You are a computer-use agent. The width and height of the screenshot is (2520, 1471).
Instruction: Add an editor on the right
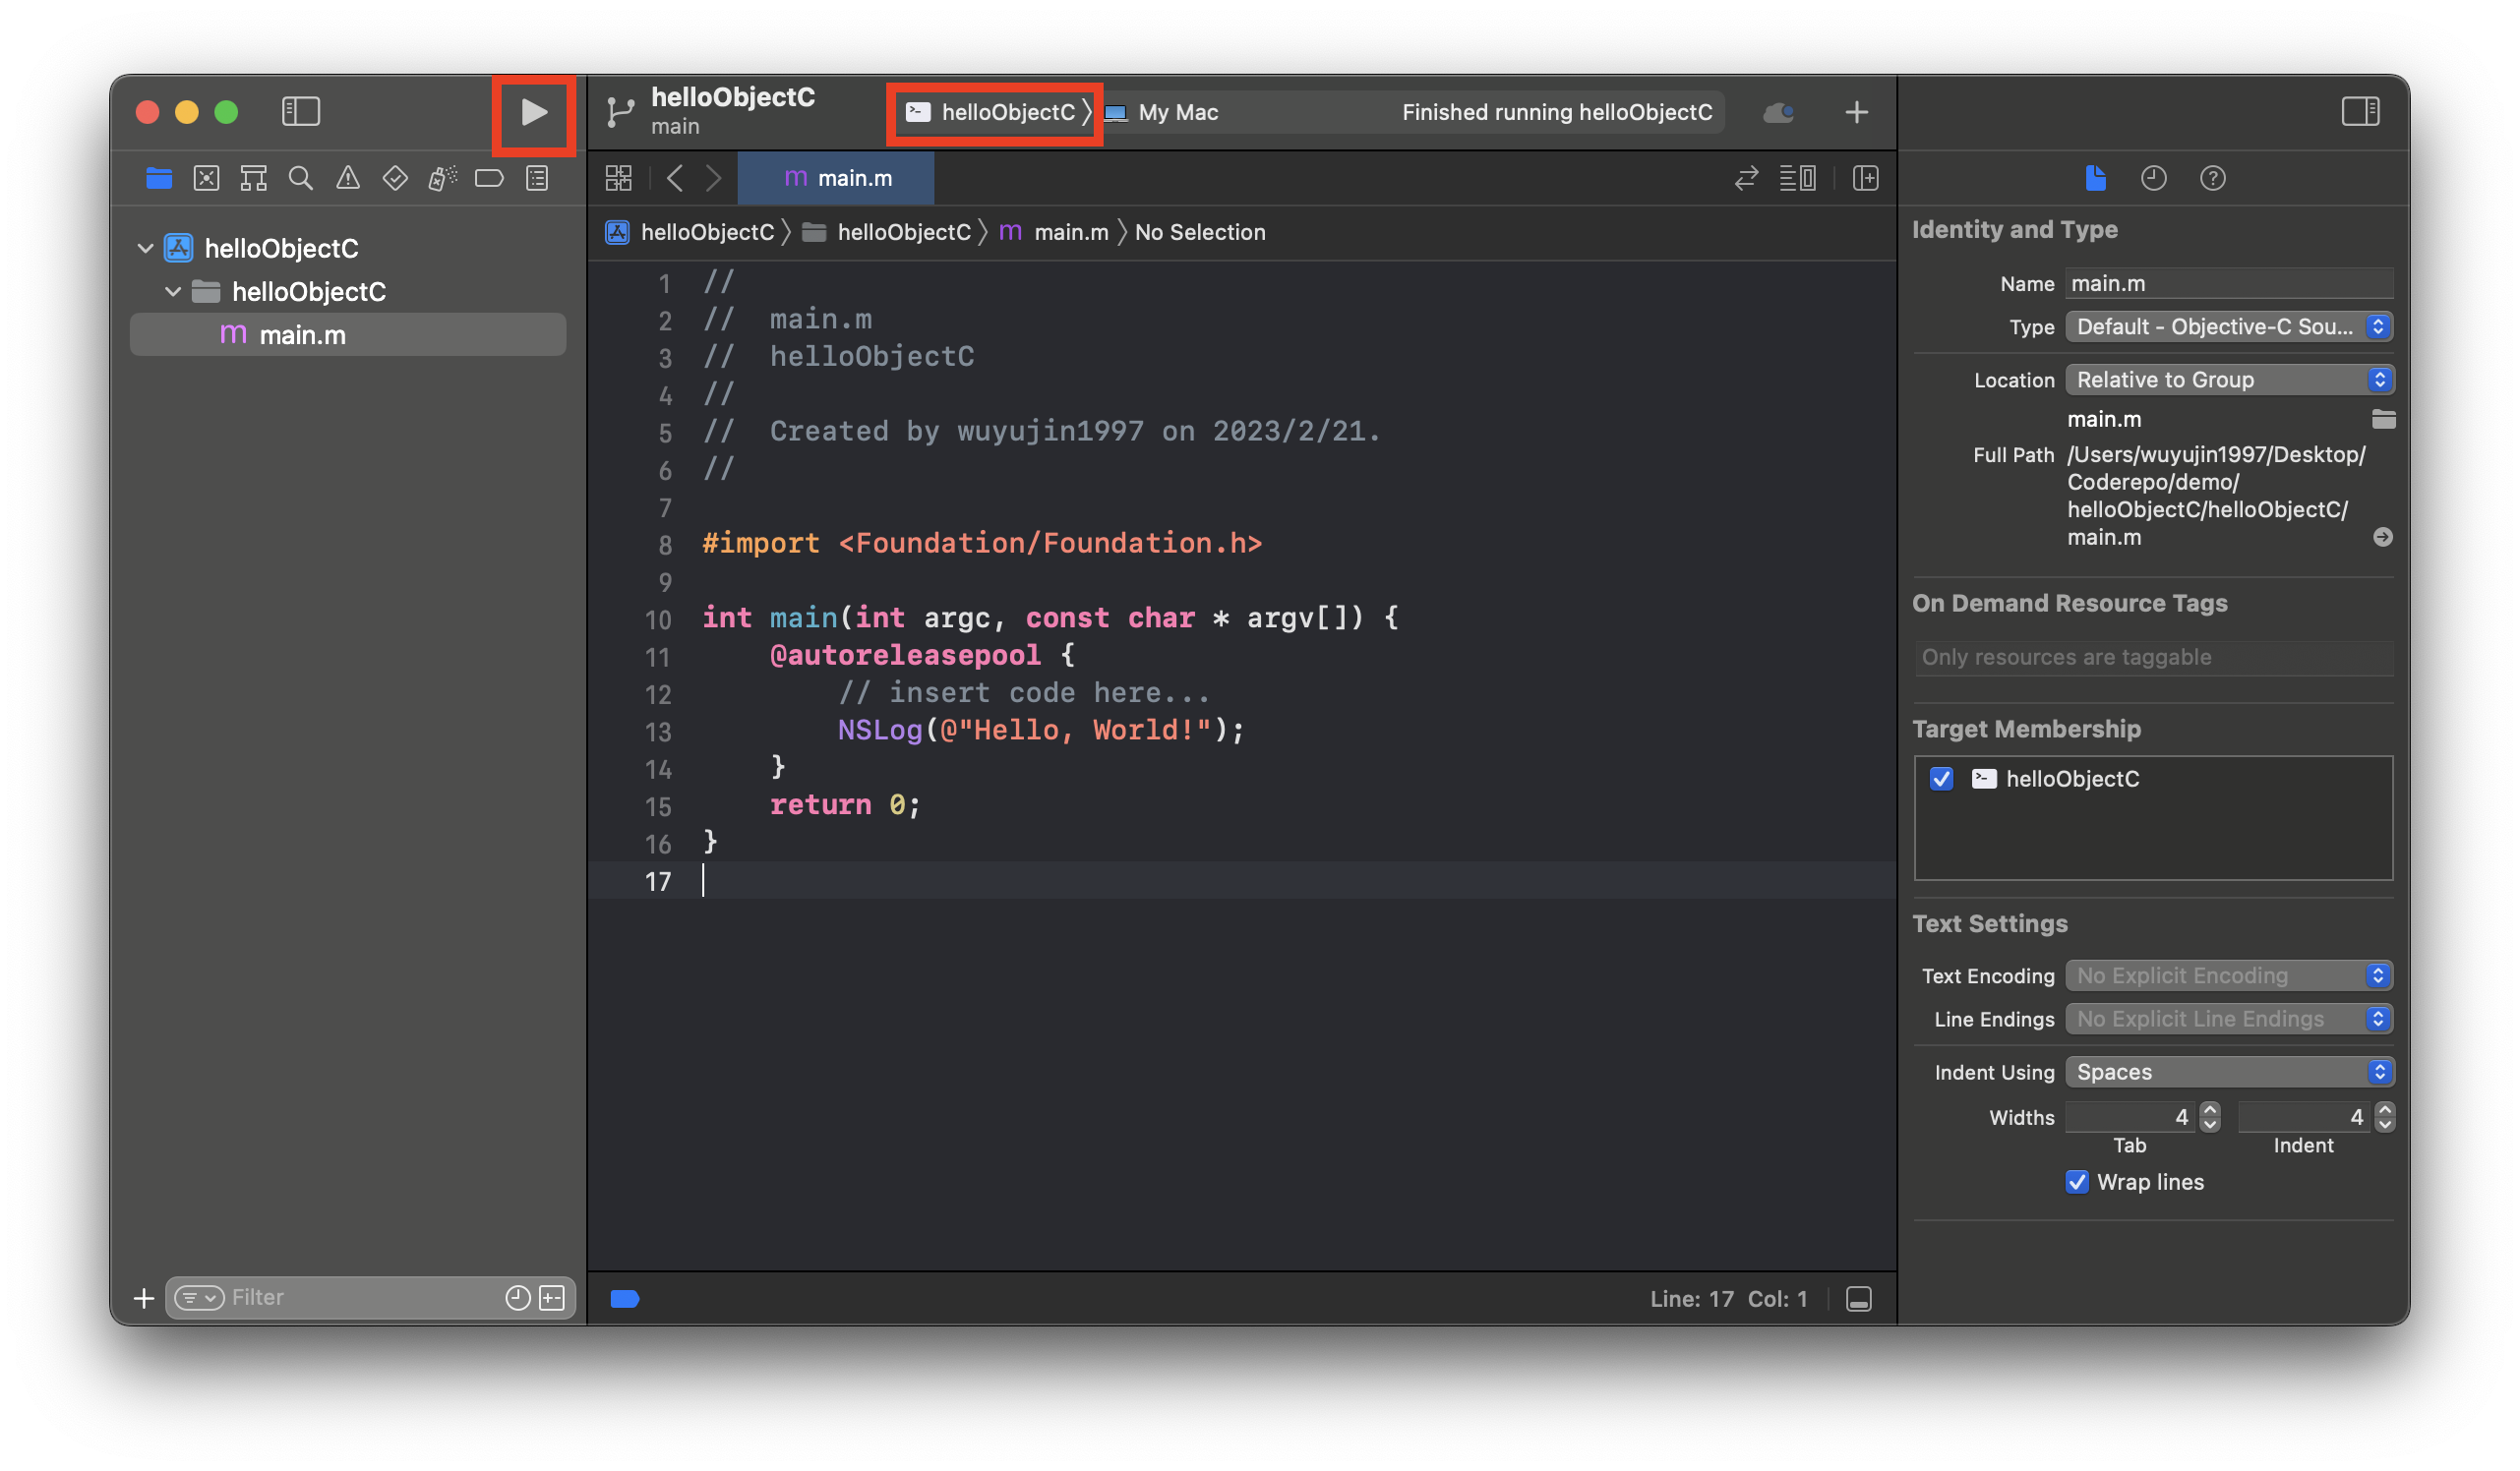click(x=1865, y=179)
